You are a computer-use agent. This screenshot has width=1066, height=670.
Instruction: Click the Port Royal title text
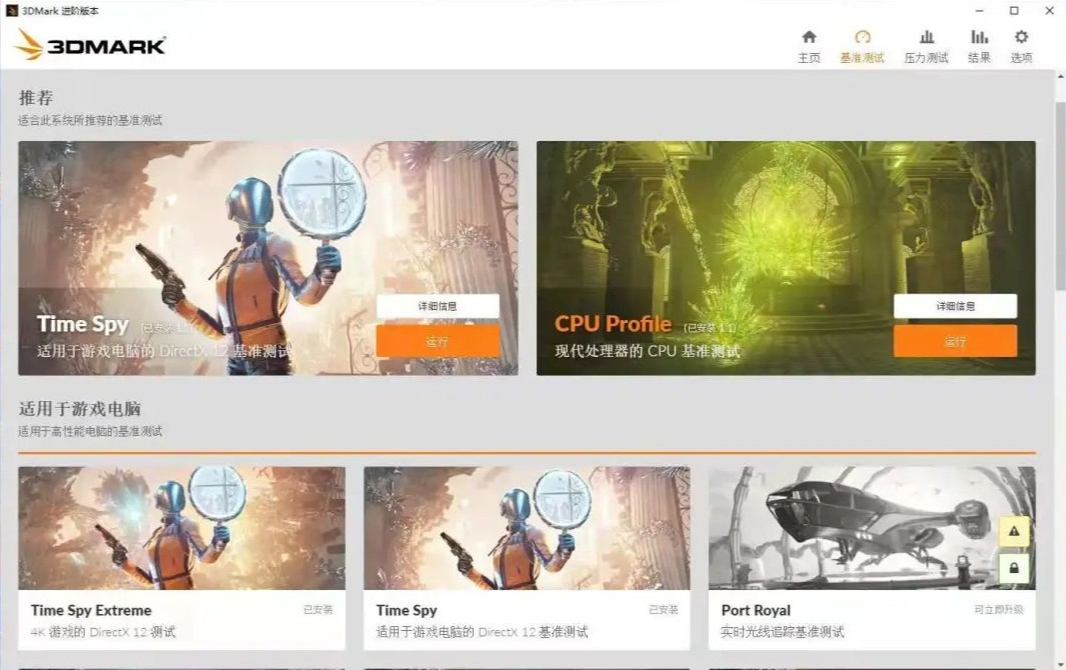pos(756,610)
